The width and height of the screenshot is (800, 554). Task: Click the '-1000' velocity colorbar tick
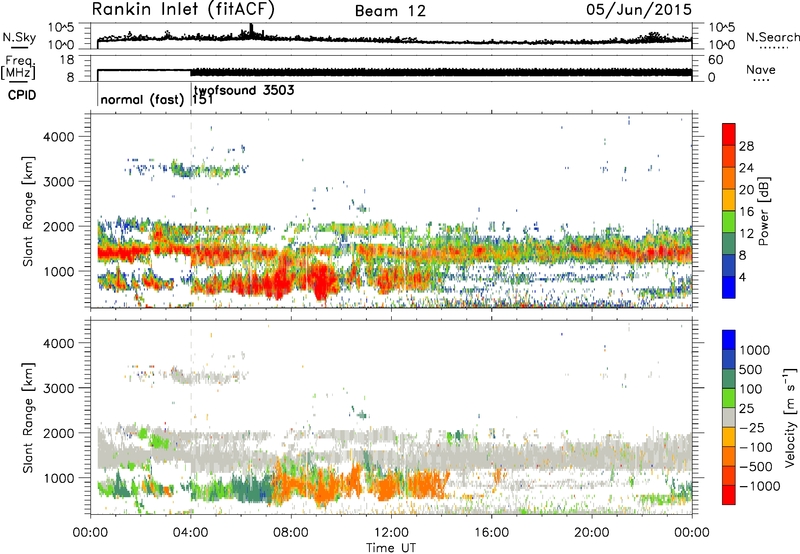tap(760, 486)
